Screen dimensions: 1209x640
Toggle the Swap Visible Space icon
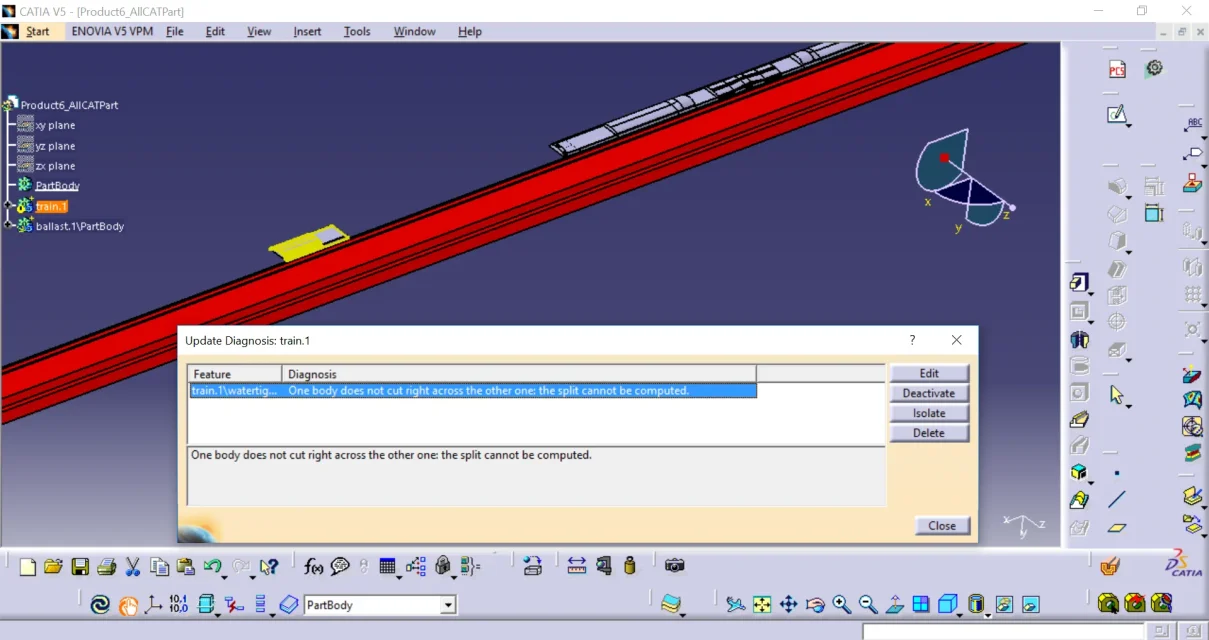pyautogui.click(x=1030, y=604)
